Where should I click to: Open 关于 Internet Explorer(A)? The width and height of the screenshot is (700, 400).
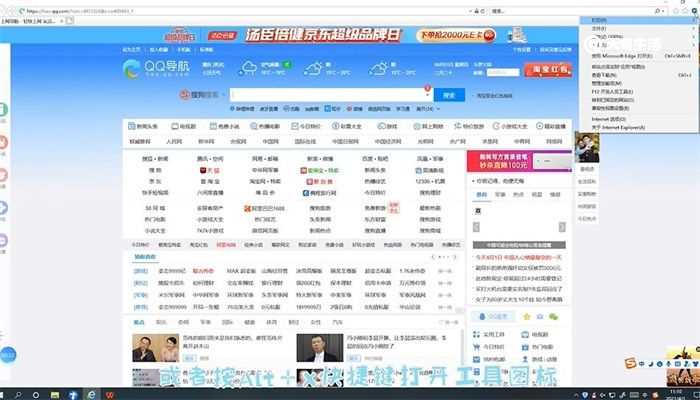pyautogui.click(x=639, y=128)
